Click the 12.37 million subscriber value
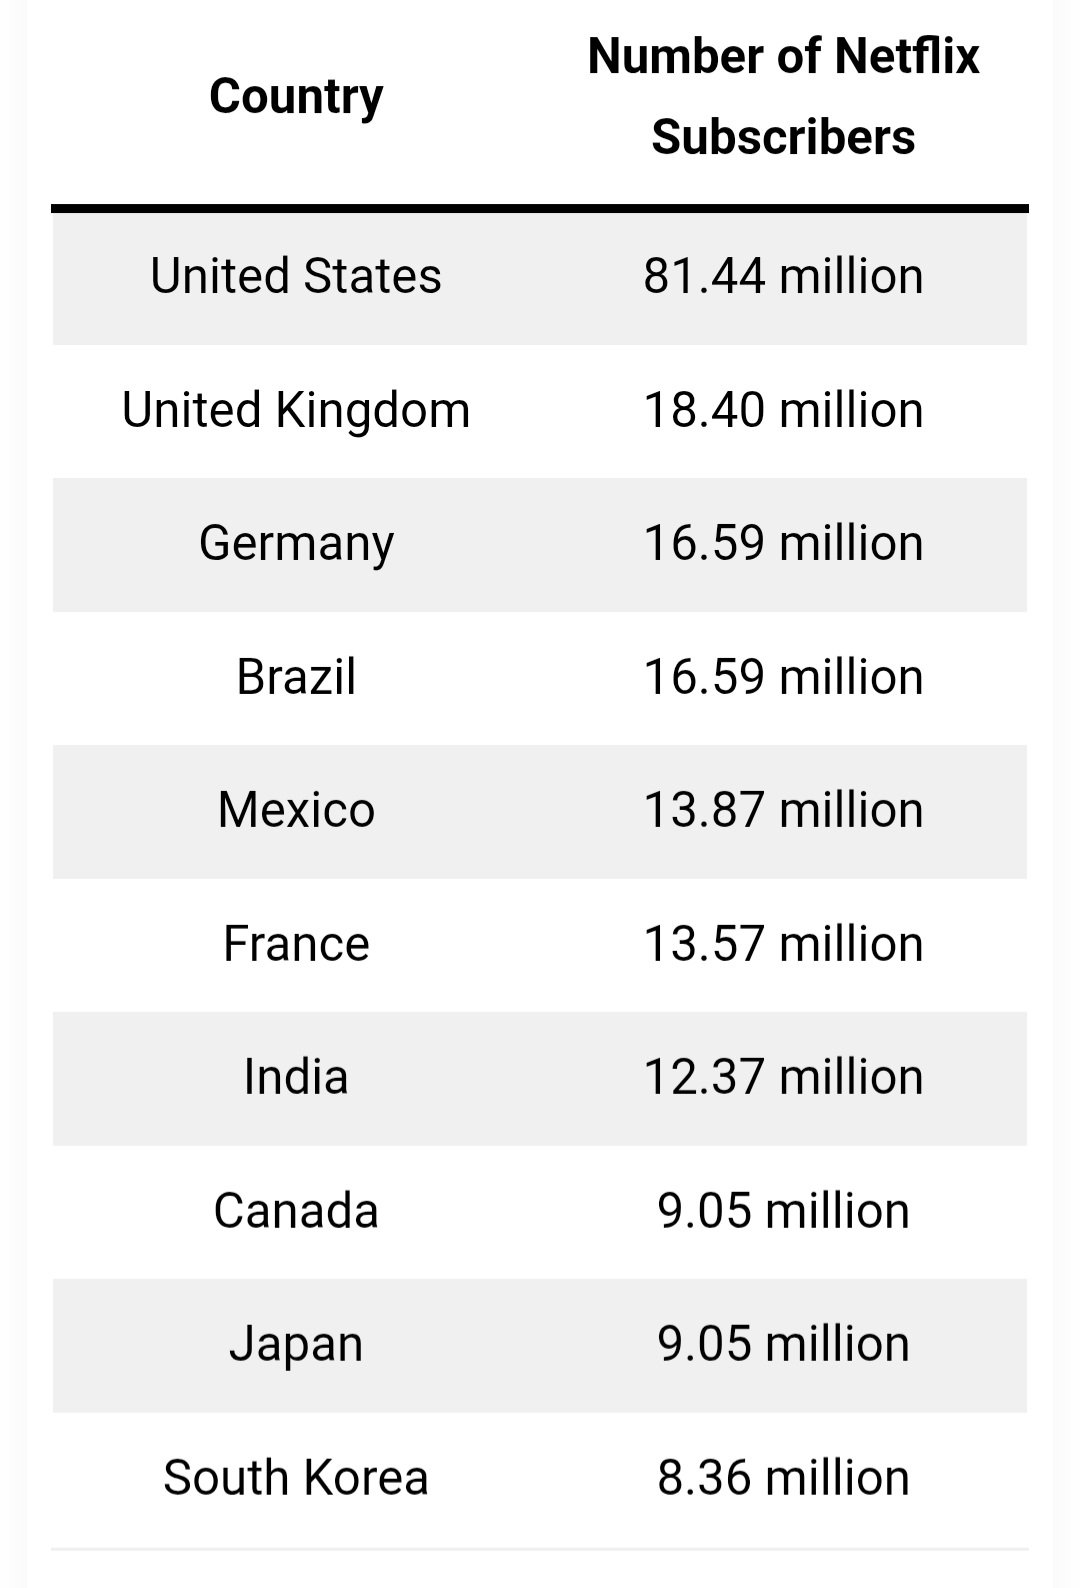This screenshot has width=1080, height=1588. 783,1077
